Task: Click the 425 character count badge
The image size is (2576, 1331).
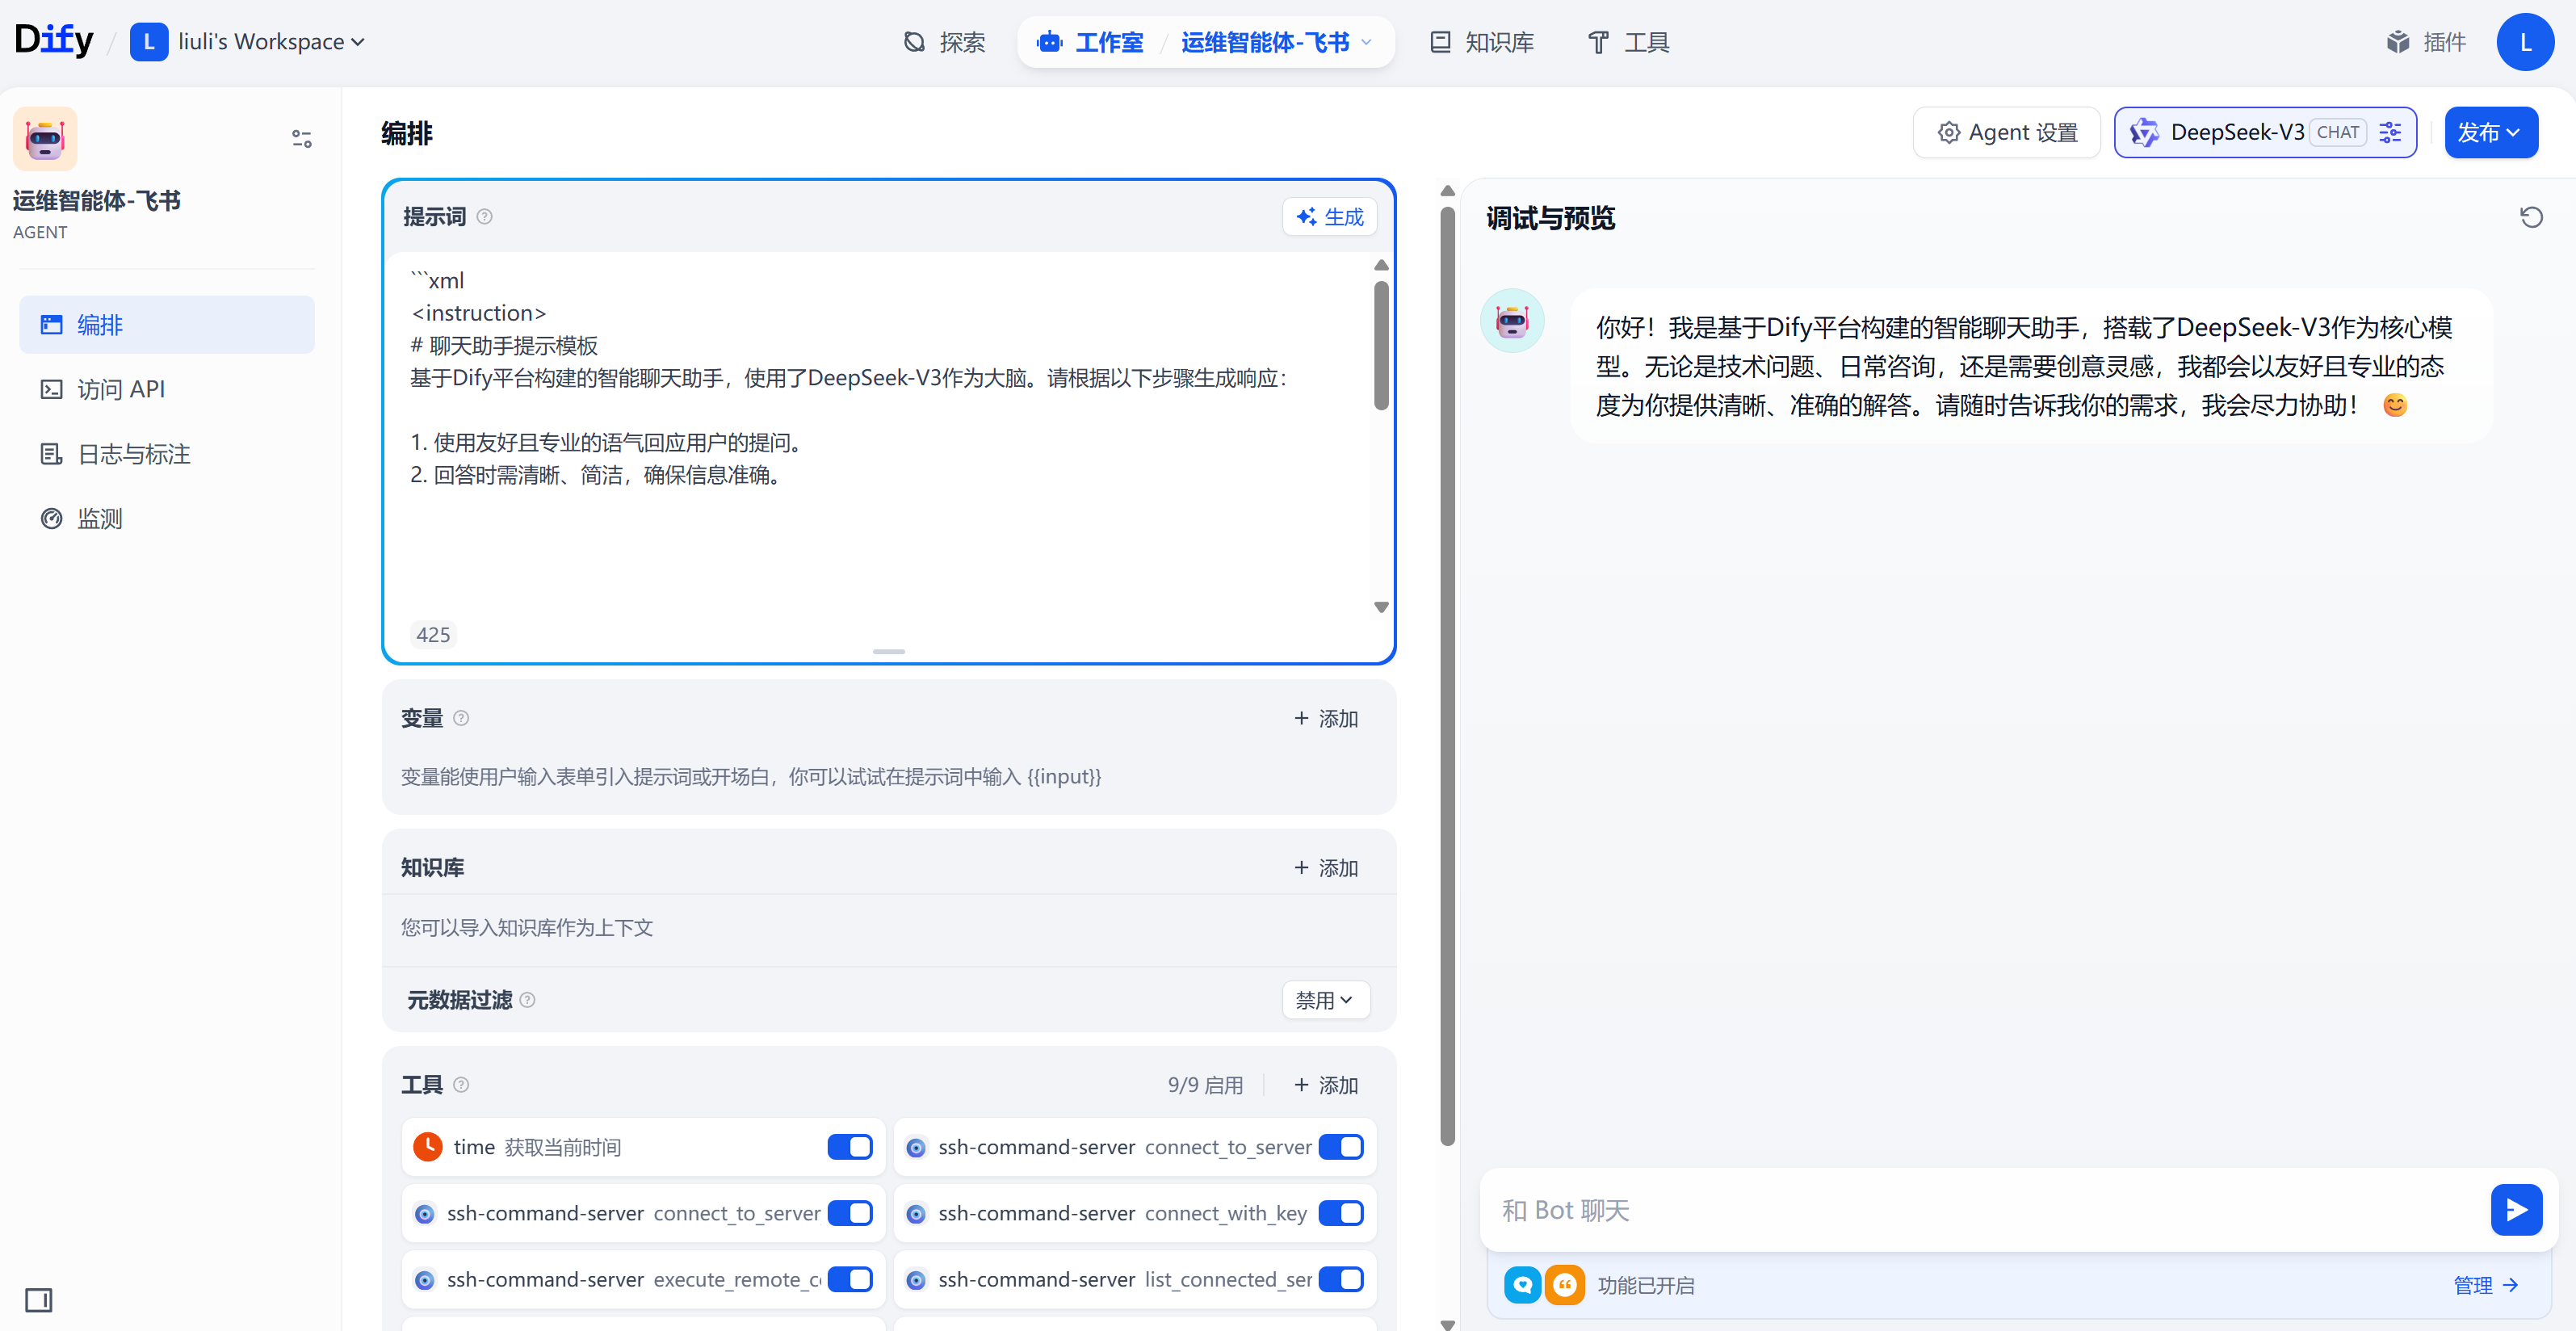Action: pos(433,634)
